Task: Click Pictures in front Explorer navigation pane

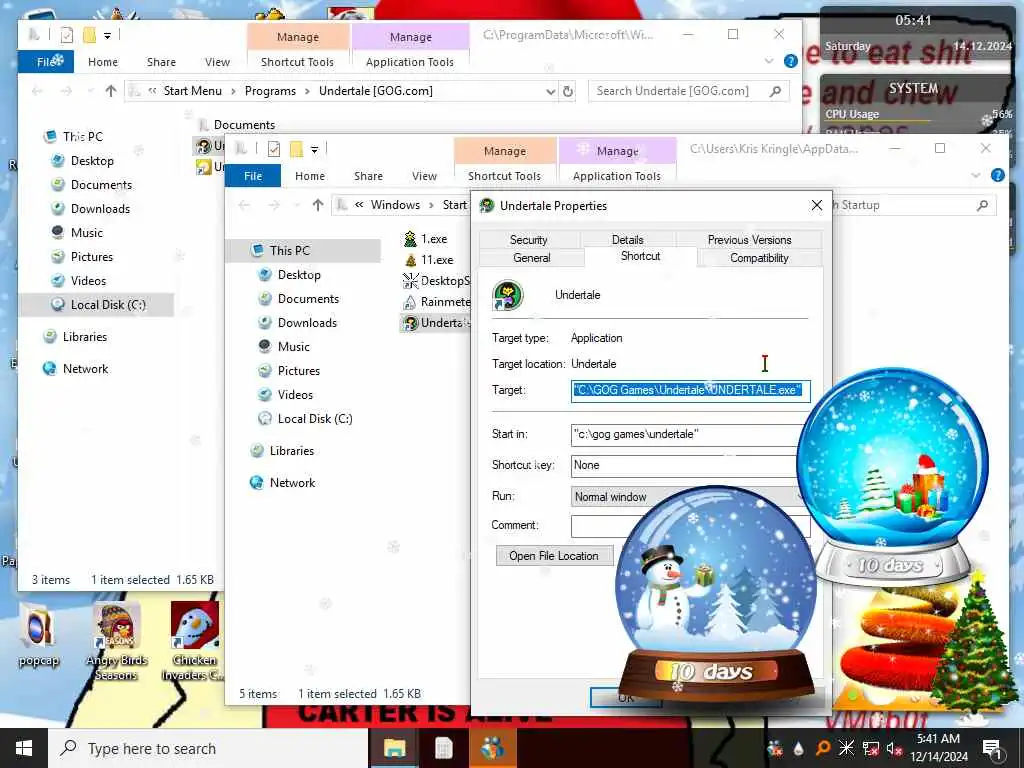Action: coord(298,371)
